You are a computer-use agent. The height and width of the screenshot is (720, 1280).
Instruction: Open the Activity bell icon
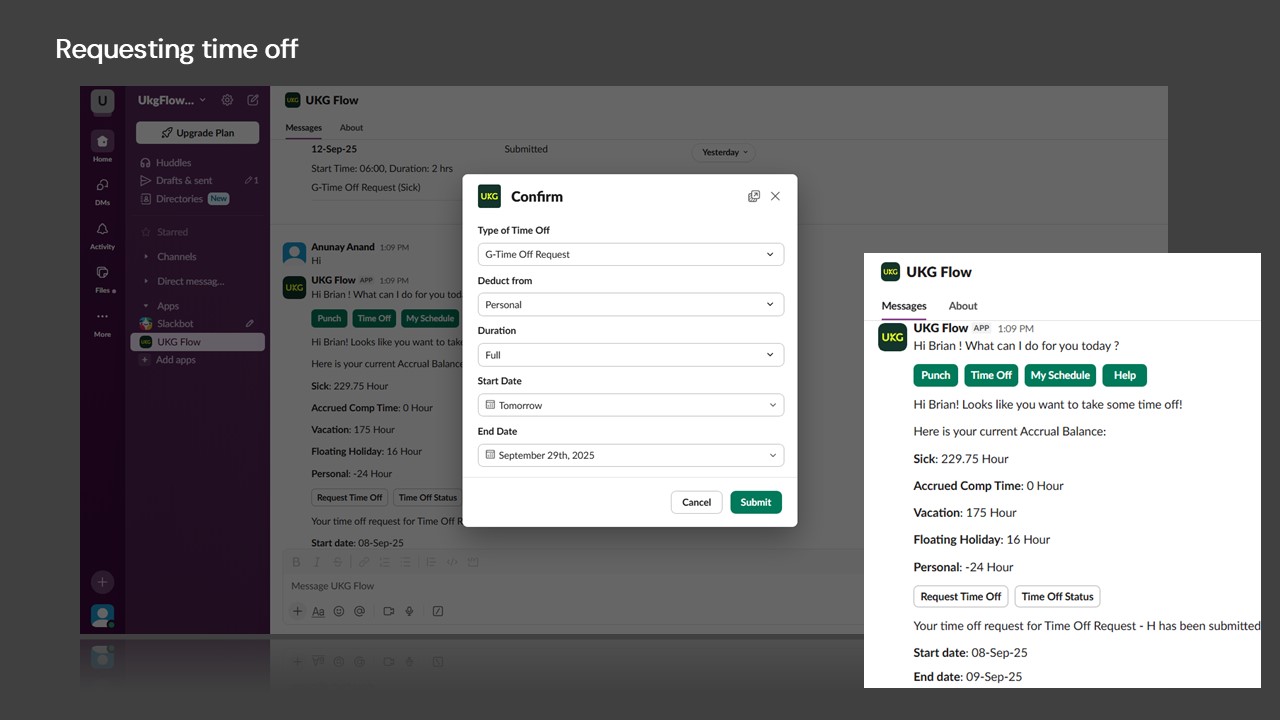102,230
